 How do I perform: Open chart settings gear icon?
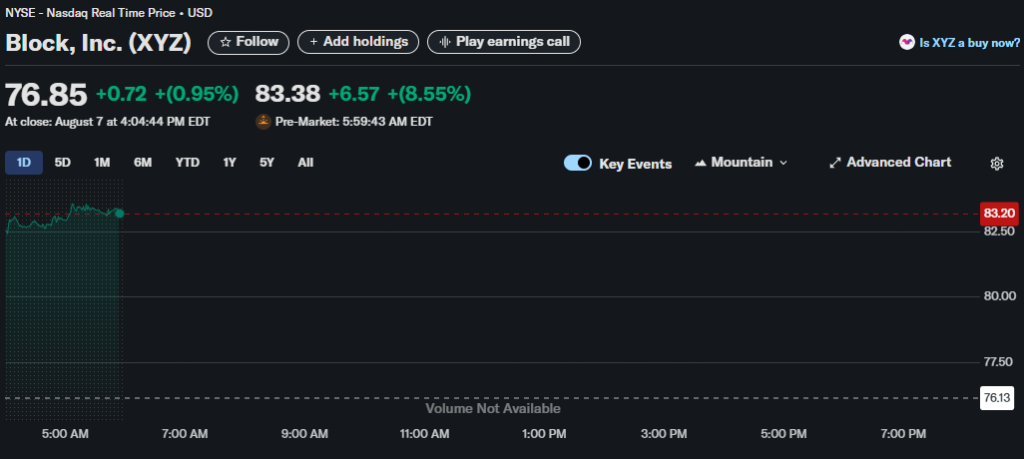point(997,164)
